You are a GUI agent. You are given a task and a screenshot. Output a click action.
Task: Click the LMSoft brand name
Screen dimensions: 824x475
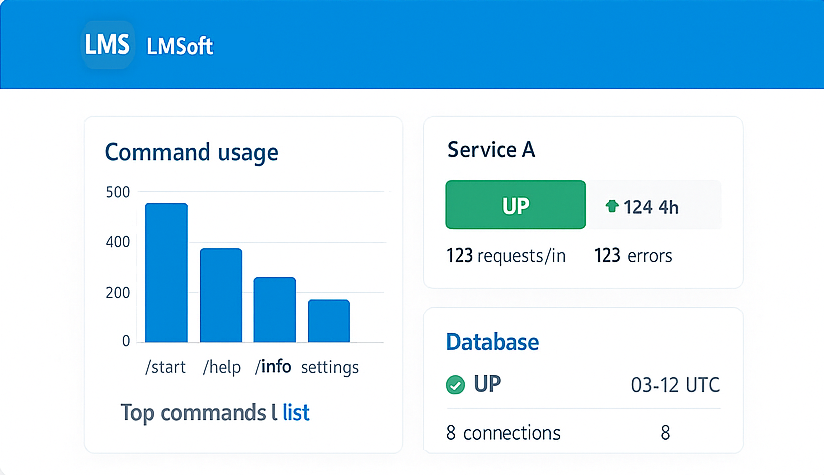pos(180,47)
